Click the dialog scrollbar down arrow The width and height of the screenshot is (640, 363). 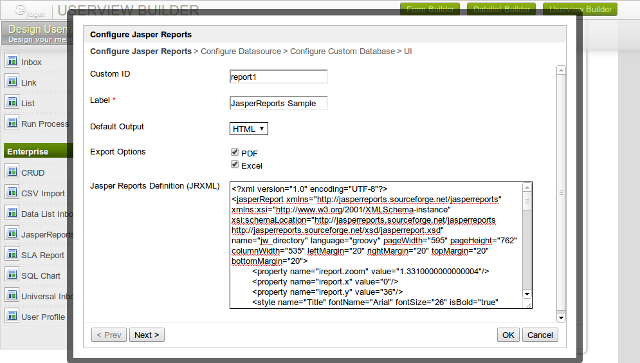(x=561, y=317)
